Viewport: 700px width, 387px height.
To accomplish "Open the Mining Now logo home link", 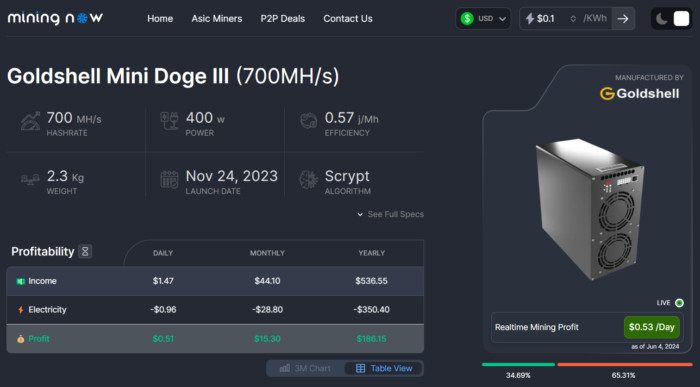I will coord(55,18).
